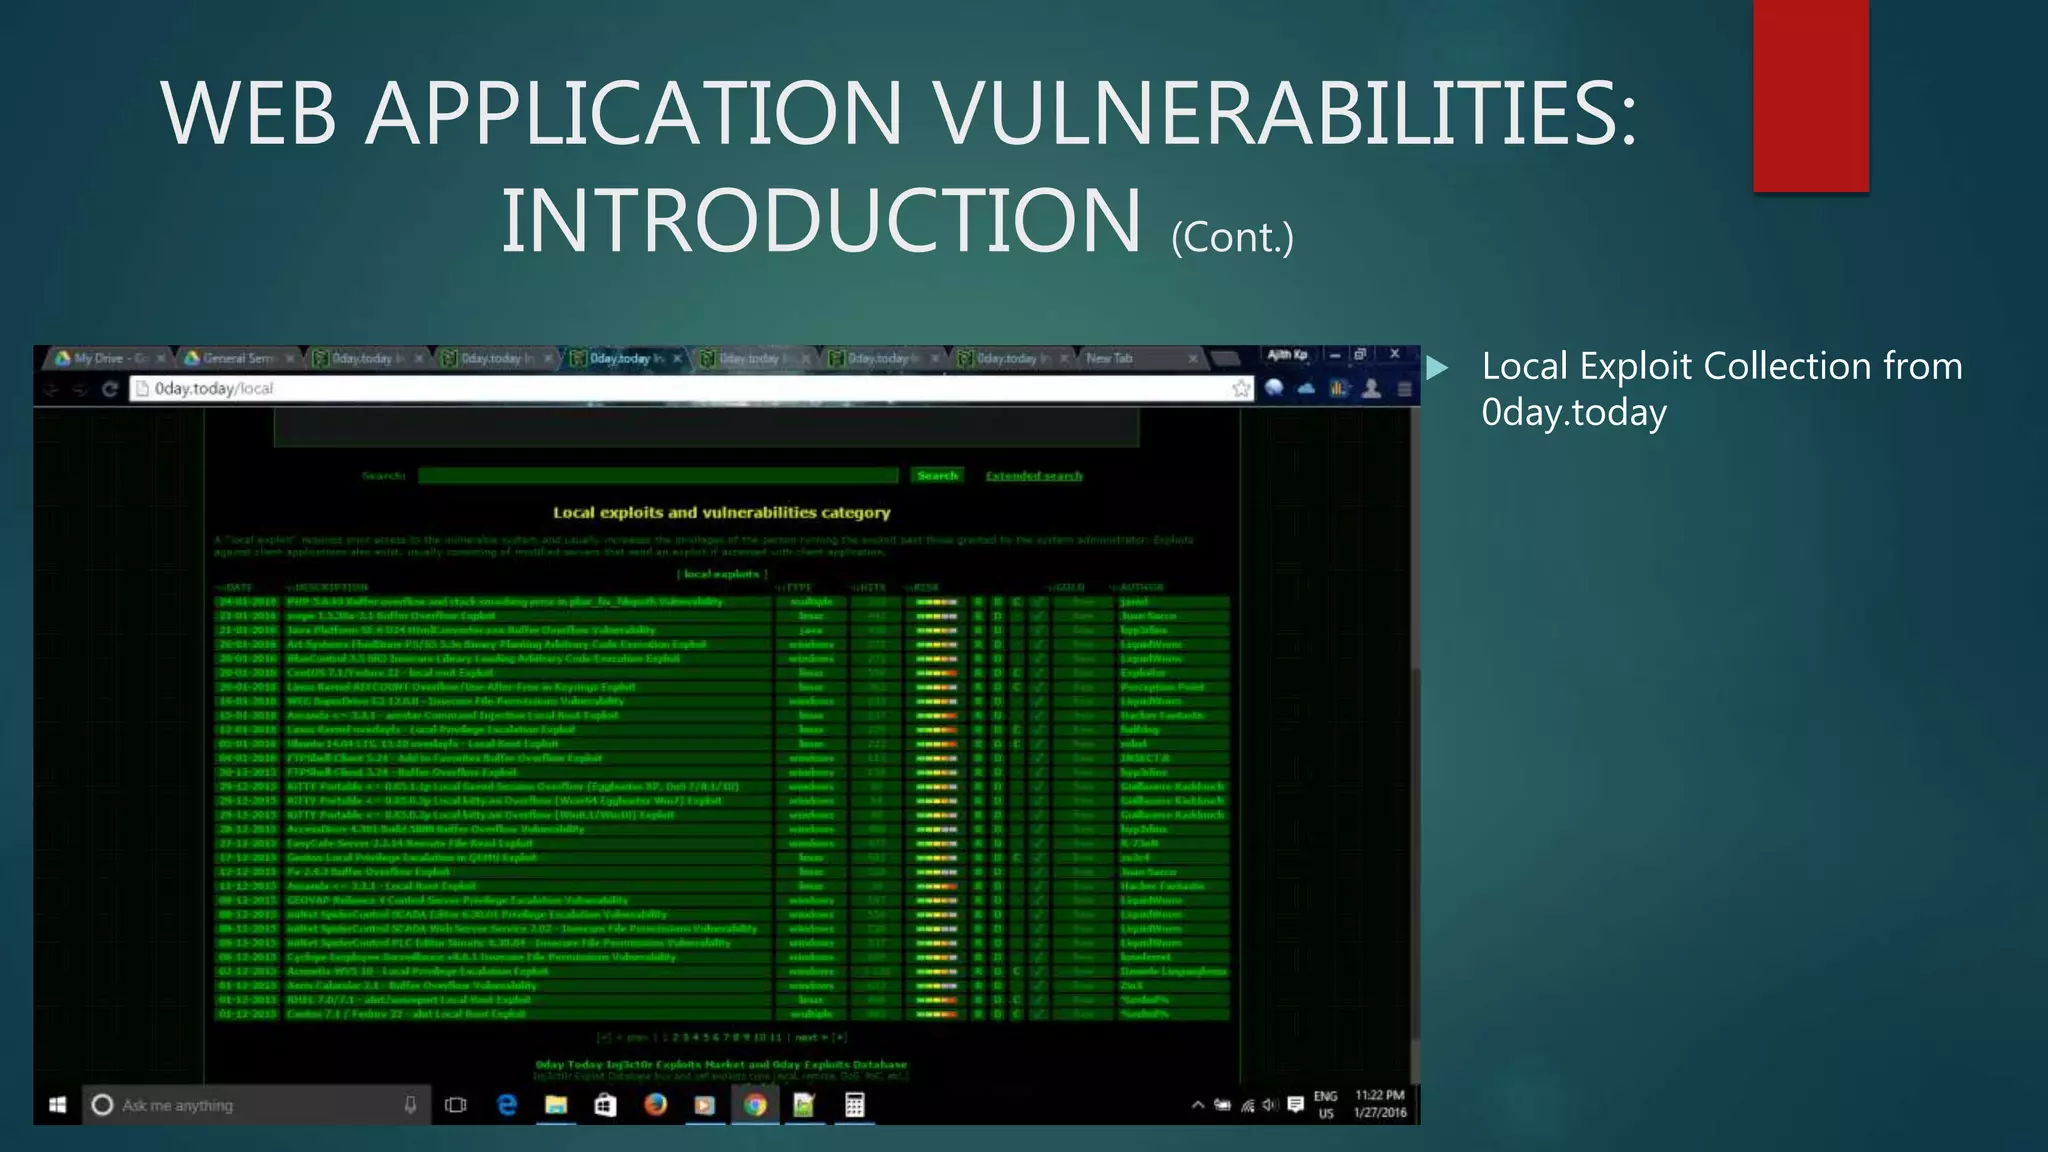Click the ENG US language indicator
The image size is (2048, 1152).
tap(1326, 1105)
